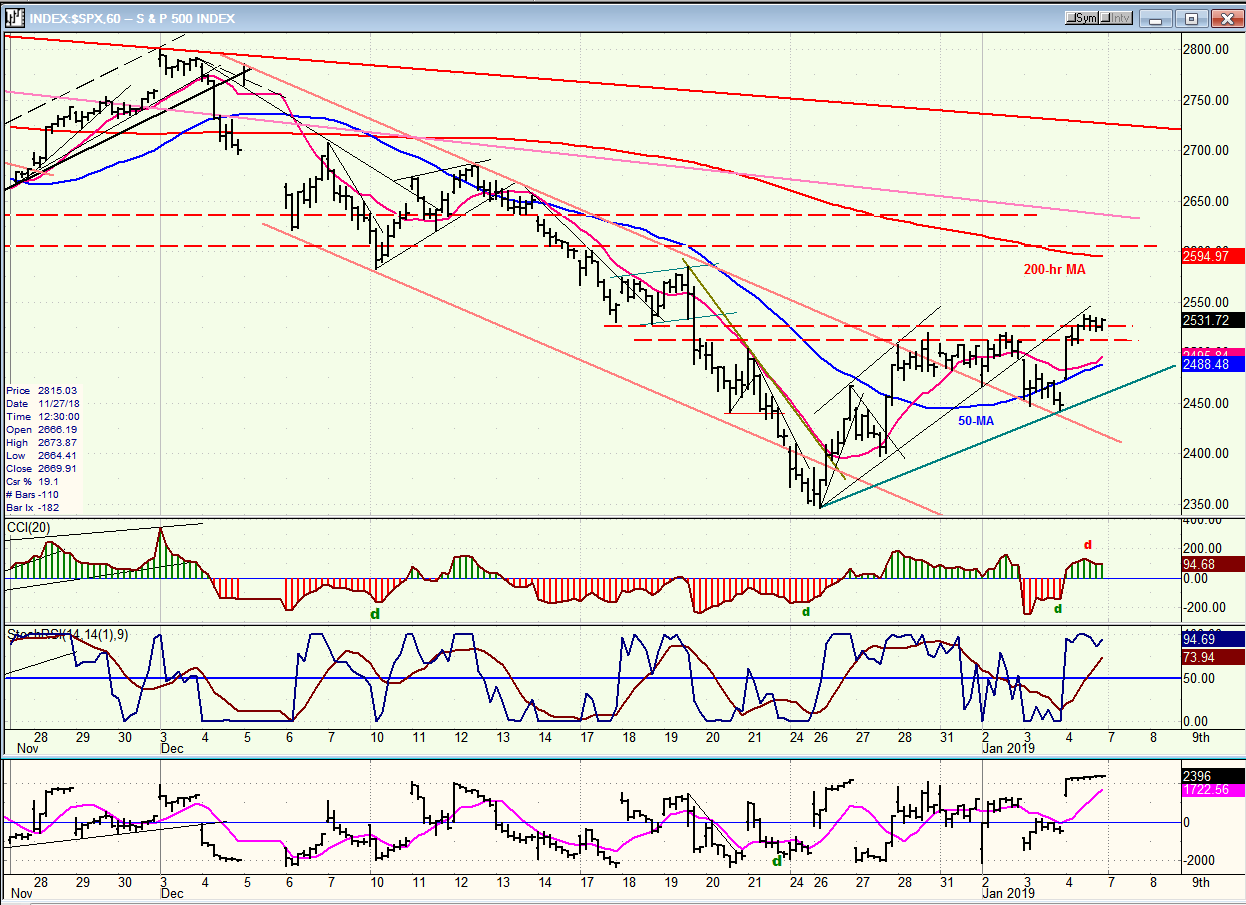This screenshot has height=905, width=1246.
Task: Select the 2488.48 blue MA price tag
Action: (x=1212, y=365)
